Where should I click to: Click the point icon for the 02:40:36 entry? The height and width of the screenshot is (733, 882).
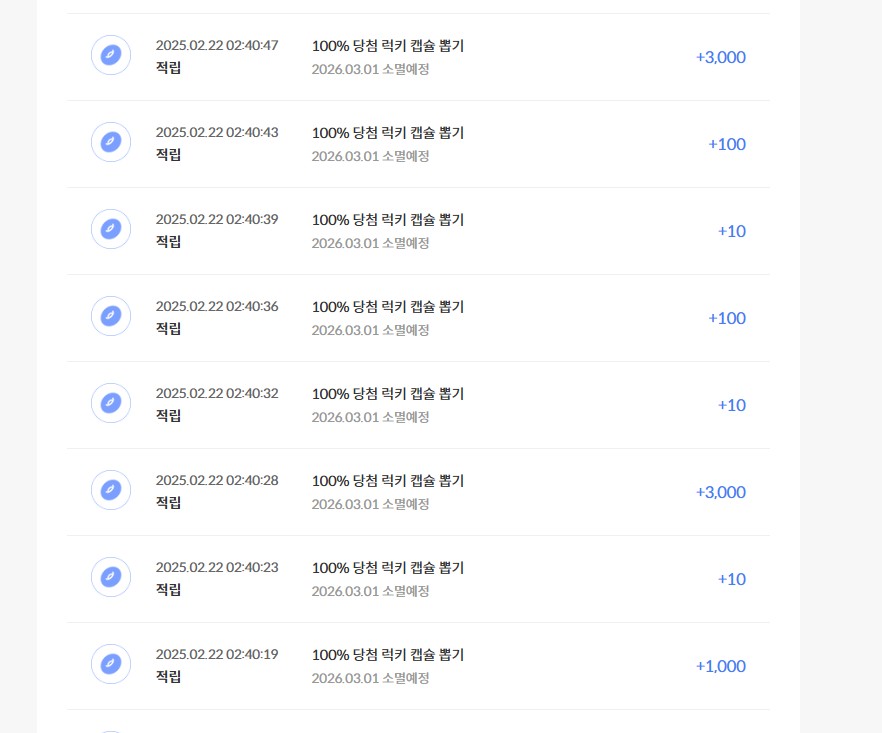[111, 316]
